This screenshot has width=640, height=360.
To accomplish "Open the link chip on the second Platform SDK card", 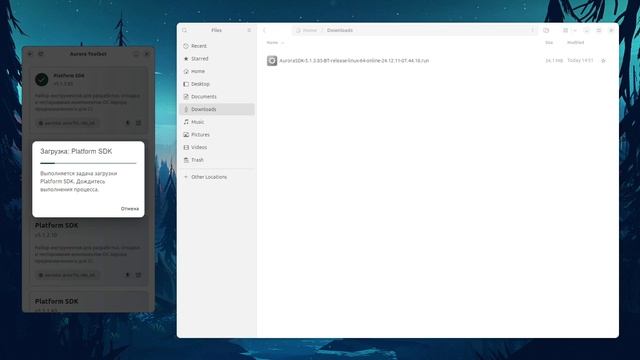I will (x=67, y=275).
